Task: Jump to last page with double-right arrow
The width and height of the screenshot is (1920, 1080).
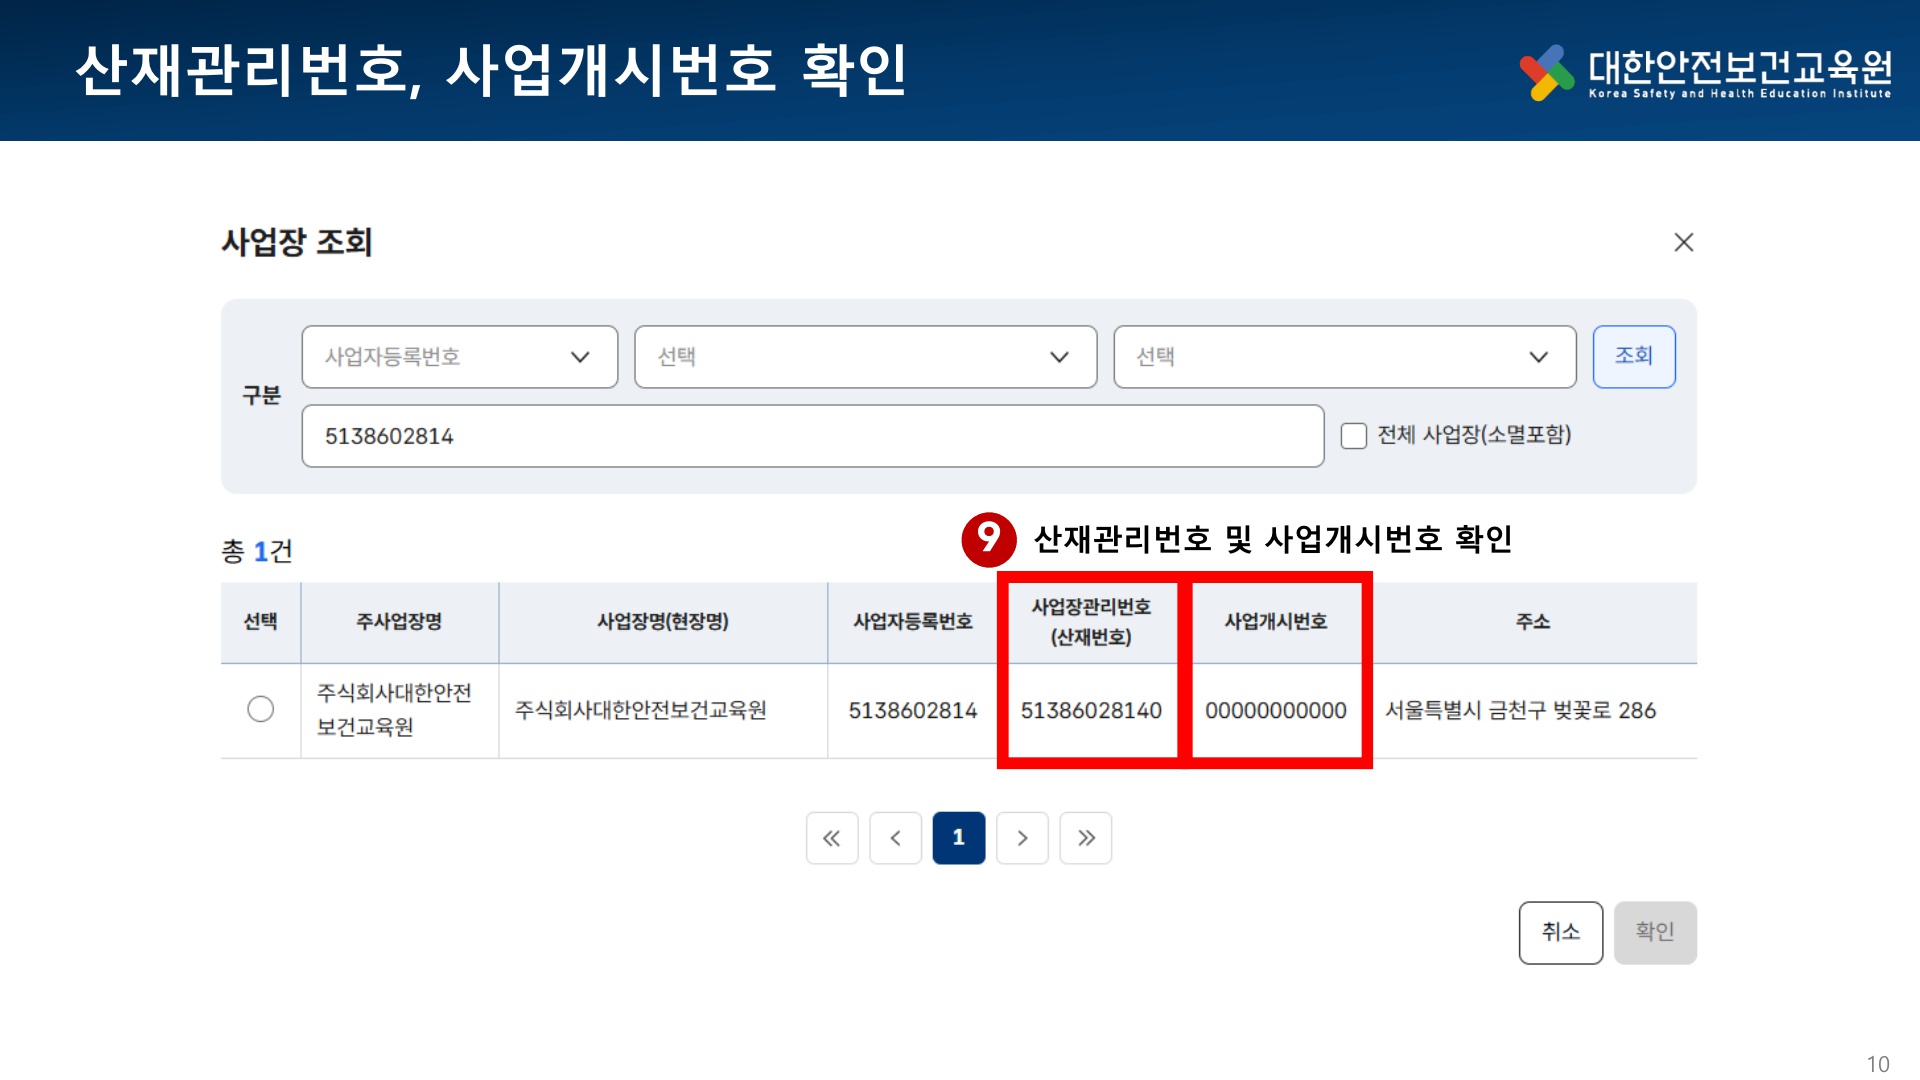Action: (1086, 838)
